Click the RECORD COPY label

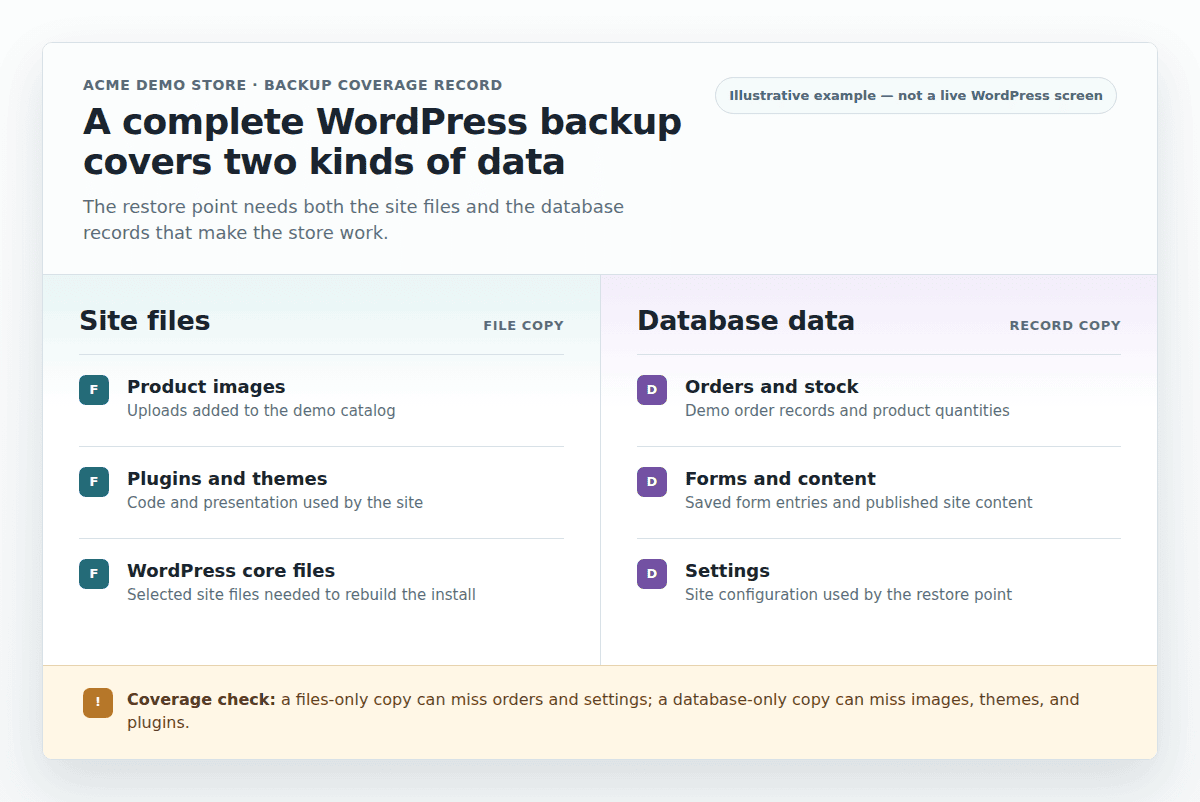1065,326
